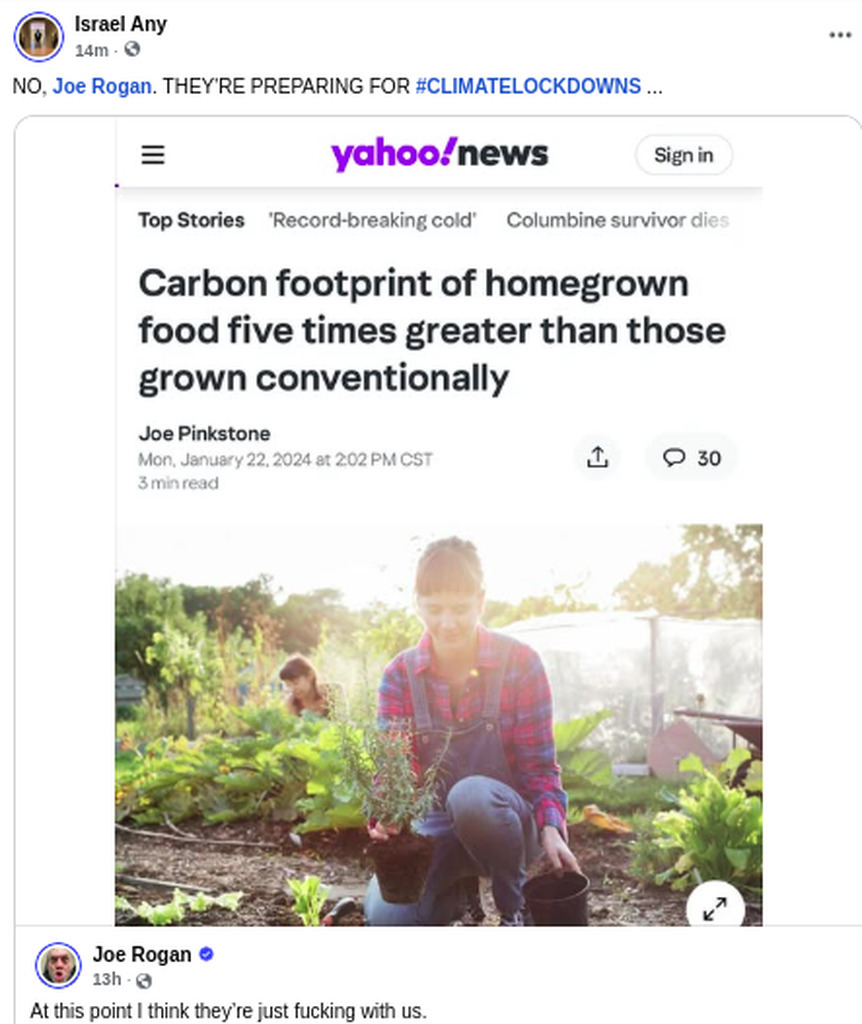Click the share upload icon
Screen dimensions: 862x1024
(597, 457)
